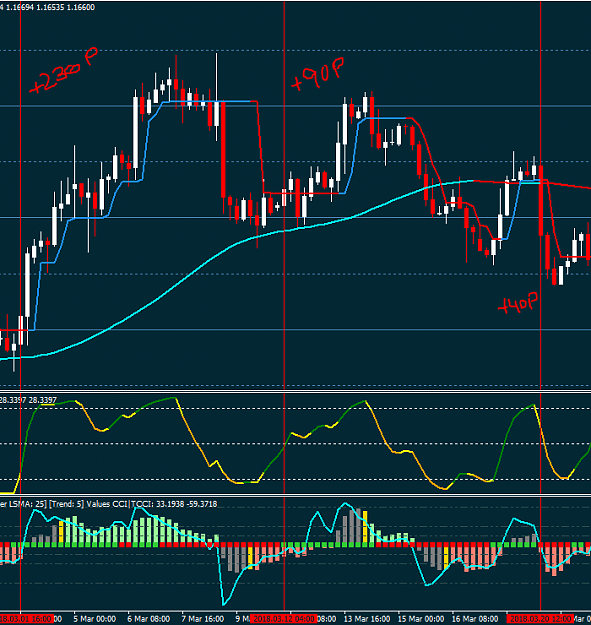
Task: Click the 2018.03.12 04:00 red date label
Action: [284, 619]
